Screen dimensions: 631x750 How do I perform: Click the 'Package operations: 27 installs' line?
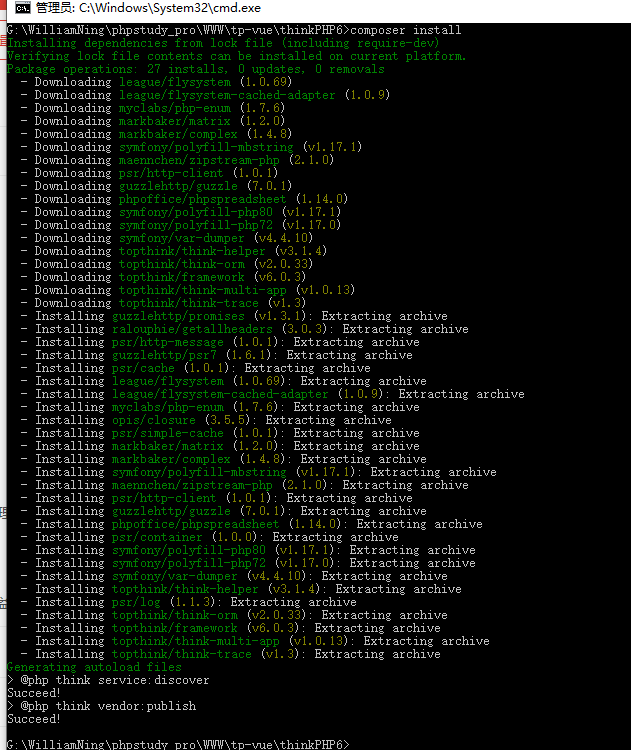coord(196,69)
